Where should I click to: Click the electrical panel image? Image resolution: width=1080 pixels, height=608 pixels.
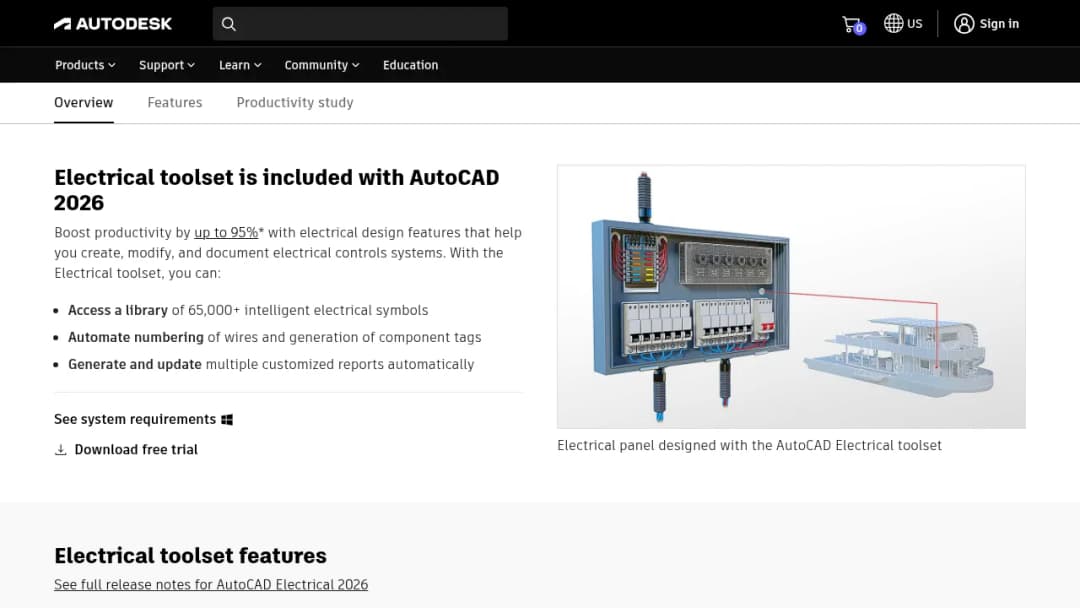[791, 297]
